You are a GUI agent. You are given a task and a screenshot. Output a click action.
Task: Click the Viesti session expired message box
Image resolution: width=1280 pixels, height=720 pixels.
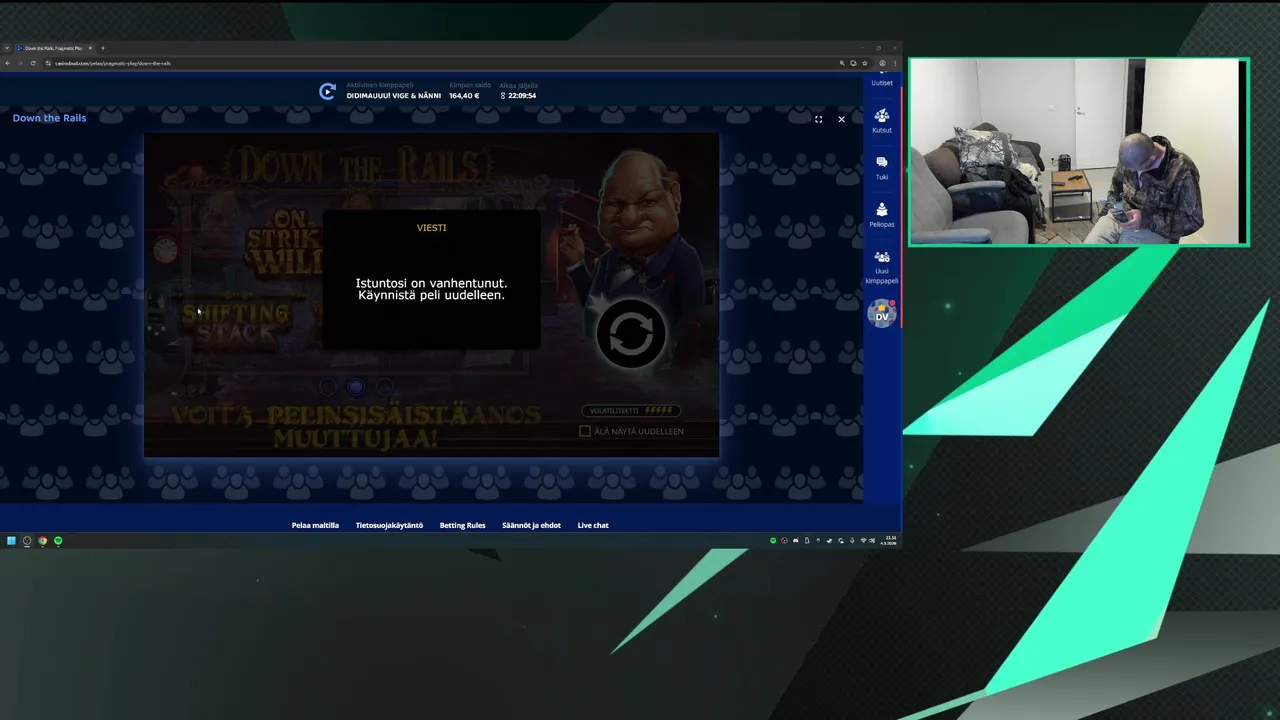click(x=431, y=279)
